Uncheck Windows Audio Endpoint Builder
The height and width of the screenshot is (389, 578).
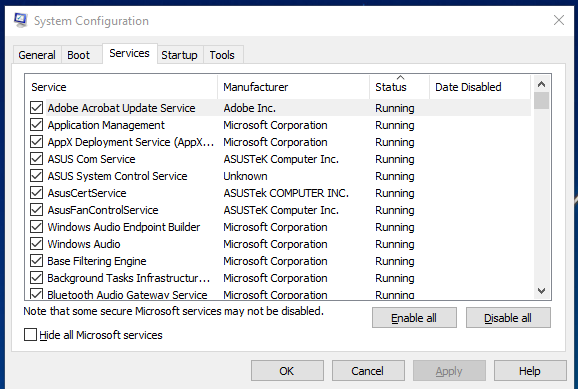[36, 227]
